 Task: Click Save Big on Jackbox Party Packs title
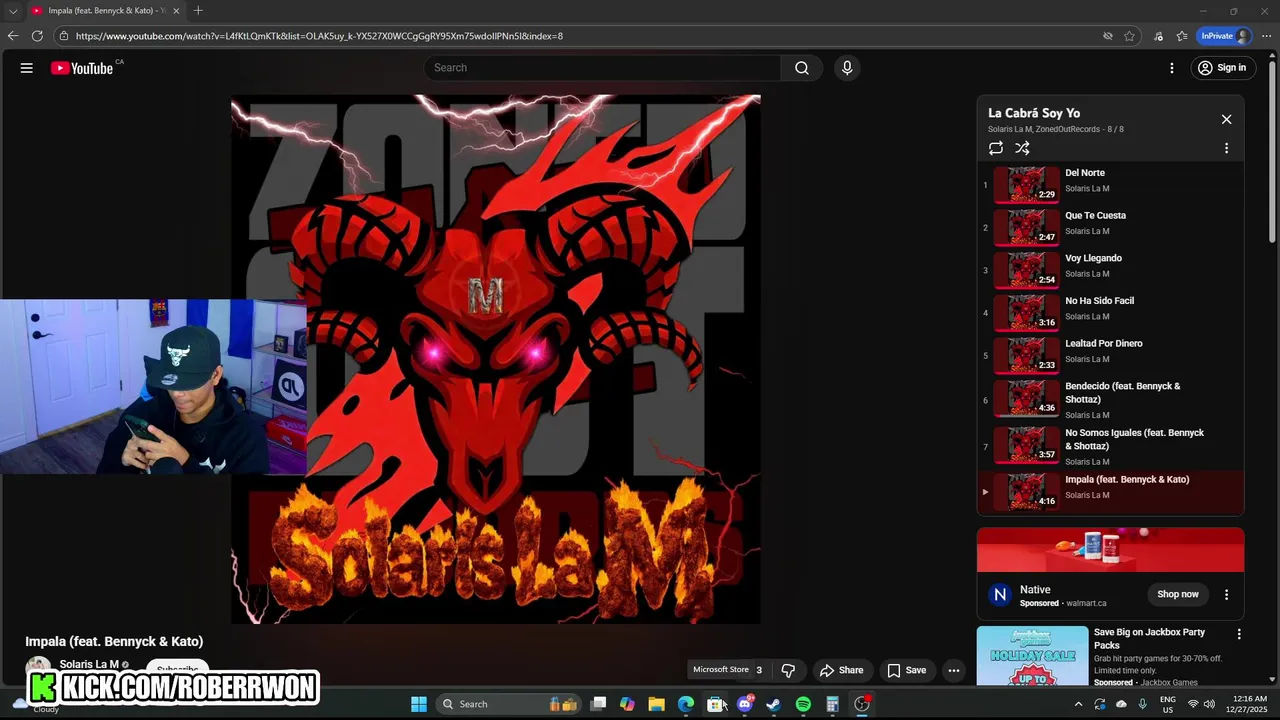(1149, 638)
